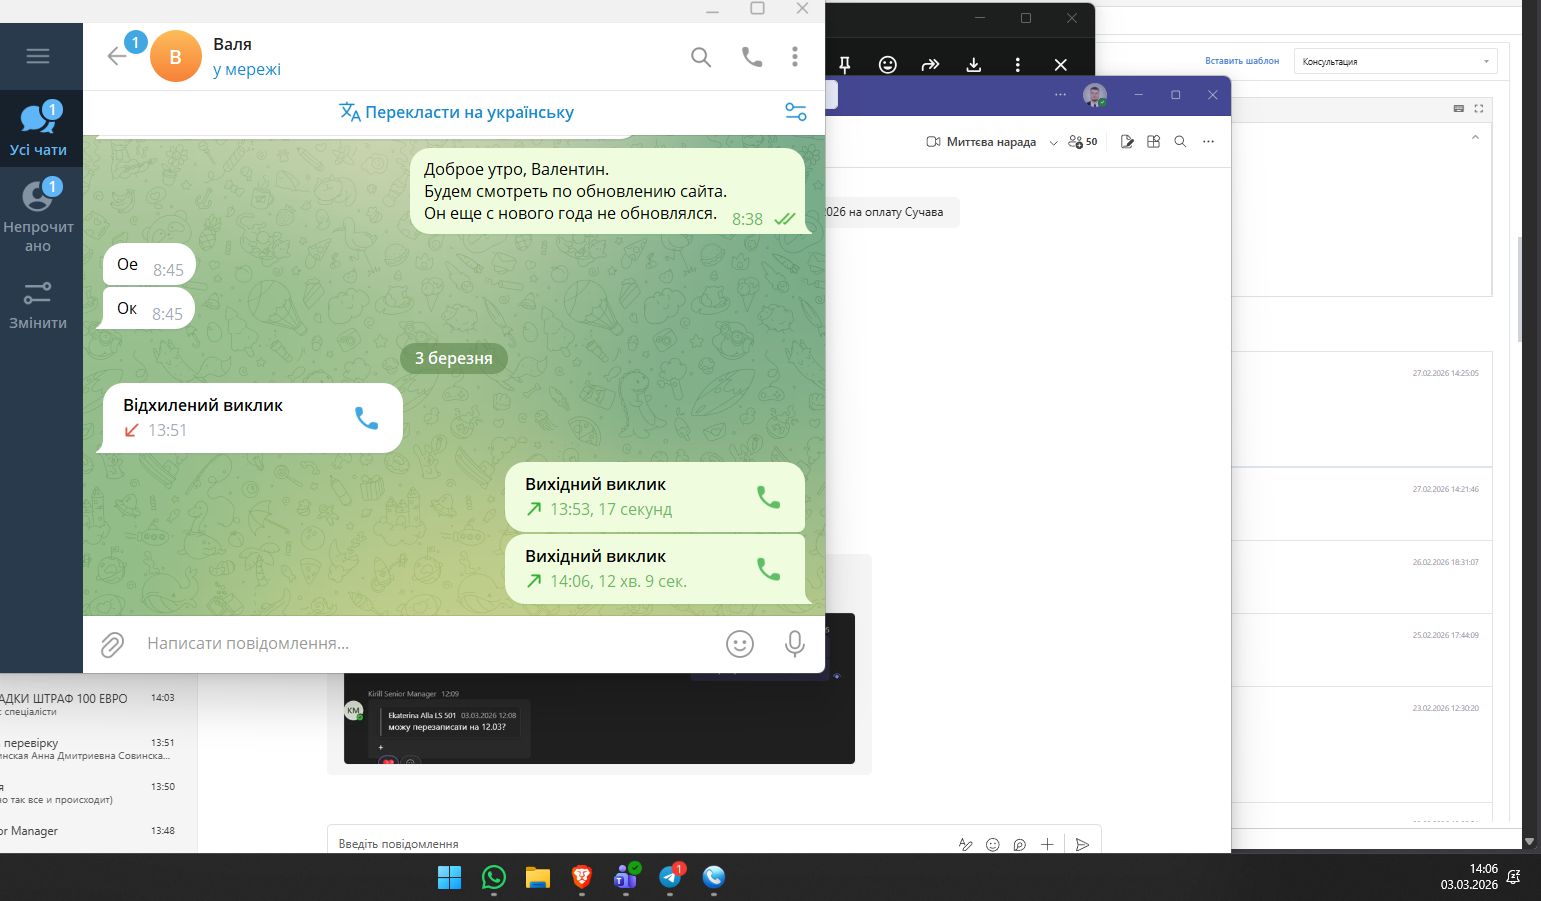Open Teams title bar settings ellipsis

1060,95
